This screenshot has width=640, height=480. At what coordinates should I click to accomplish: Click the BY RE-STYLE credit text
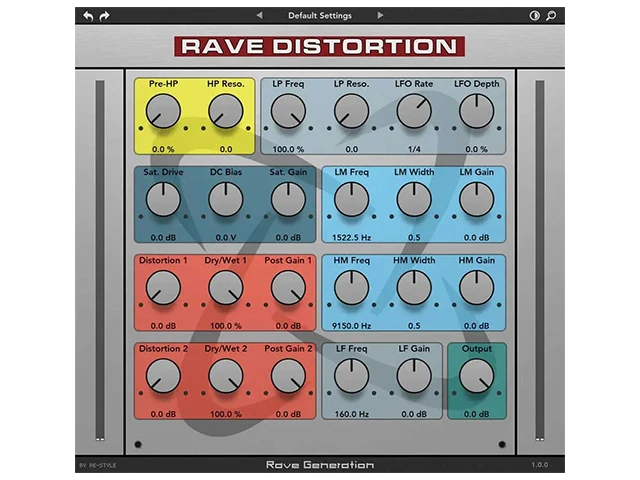click(x=98, y=465)
